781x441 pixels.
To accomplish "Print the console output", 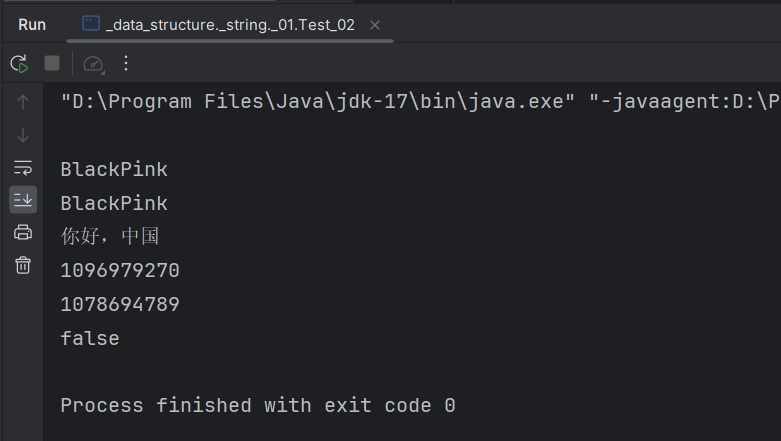I will click(x=23, y=232).
